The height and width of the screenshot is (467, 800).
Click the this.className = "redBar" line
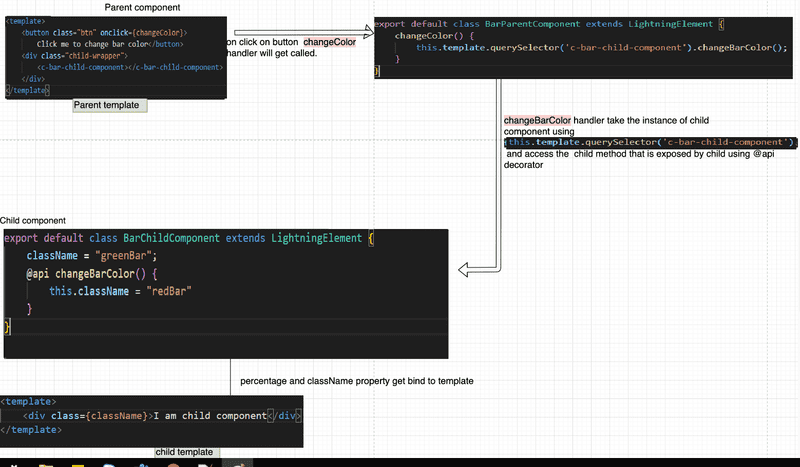pyautogui.click(x=120, y=291)
